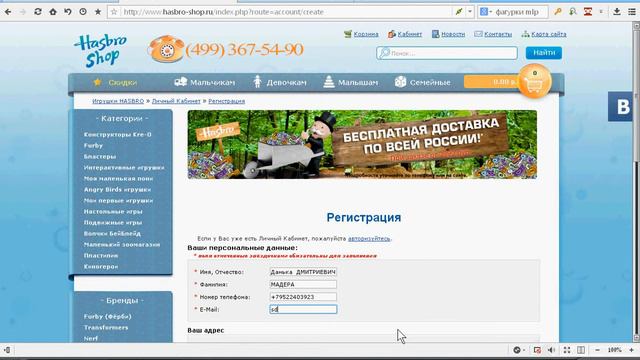Click the site search field
Screen dimensions: 640x360
coord(447,53)
